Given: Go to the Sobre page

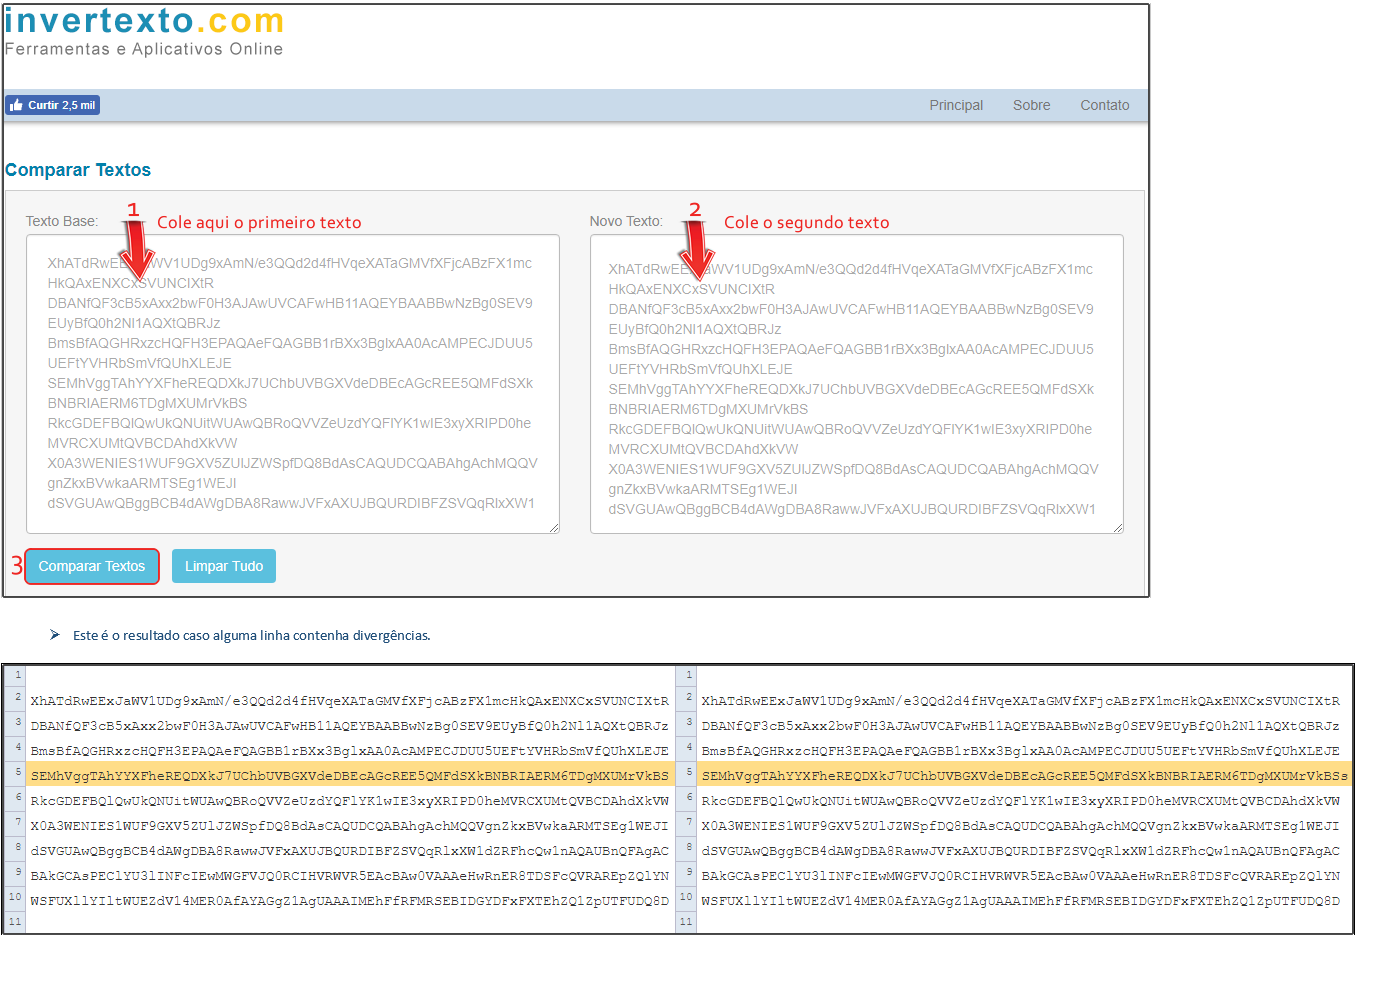Looking at the screenshot, I should coord(1031,105).
